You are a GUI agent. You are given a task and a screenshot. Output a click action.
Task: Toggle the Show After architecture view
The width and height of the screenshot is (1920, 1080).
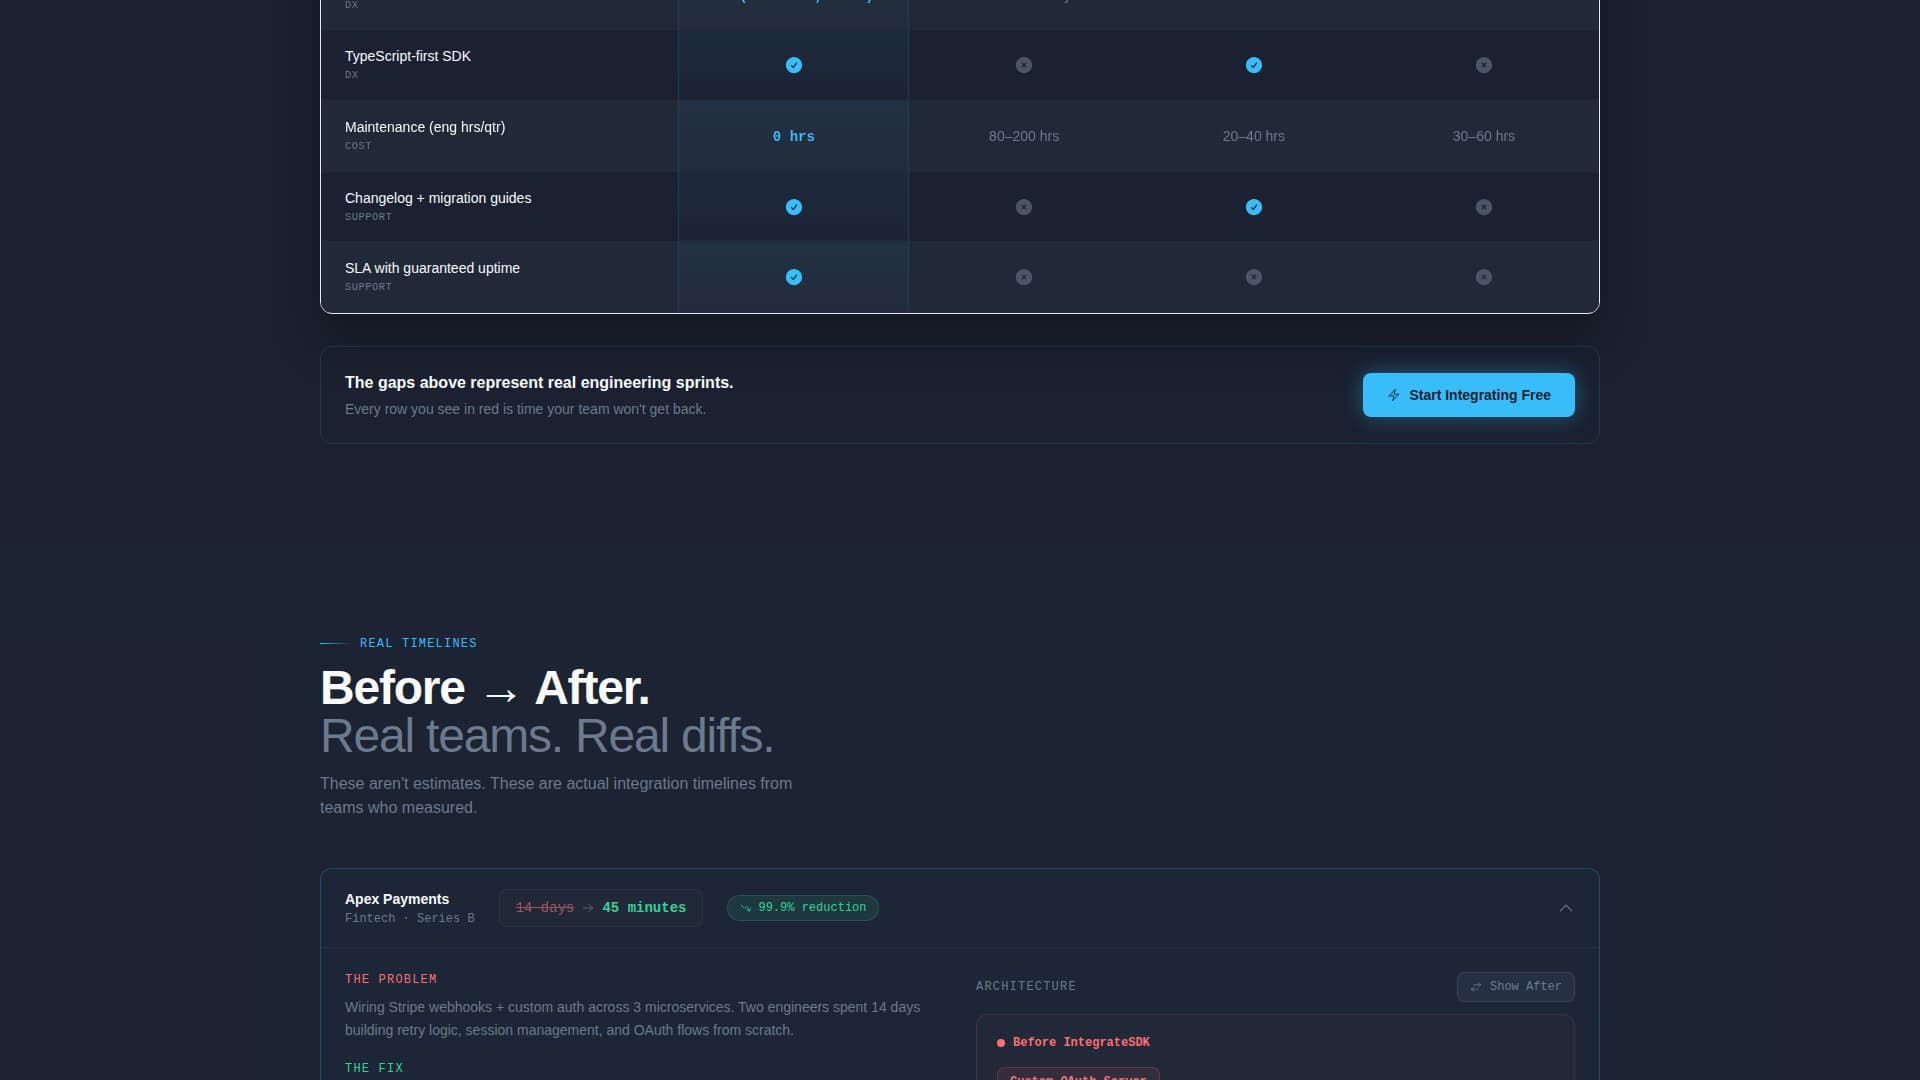point(1516,987)
